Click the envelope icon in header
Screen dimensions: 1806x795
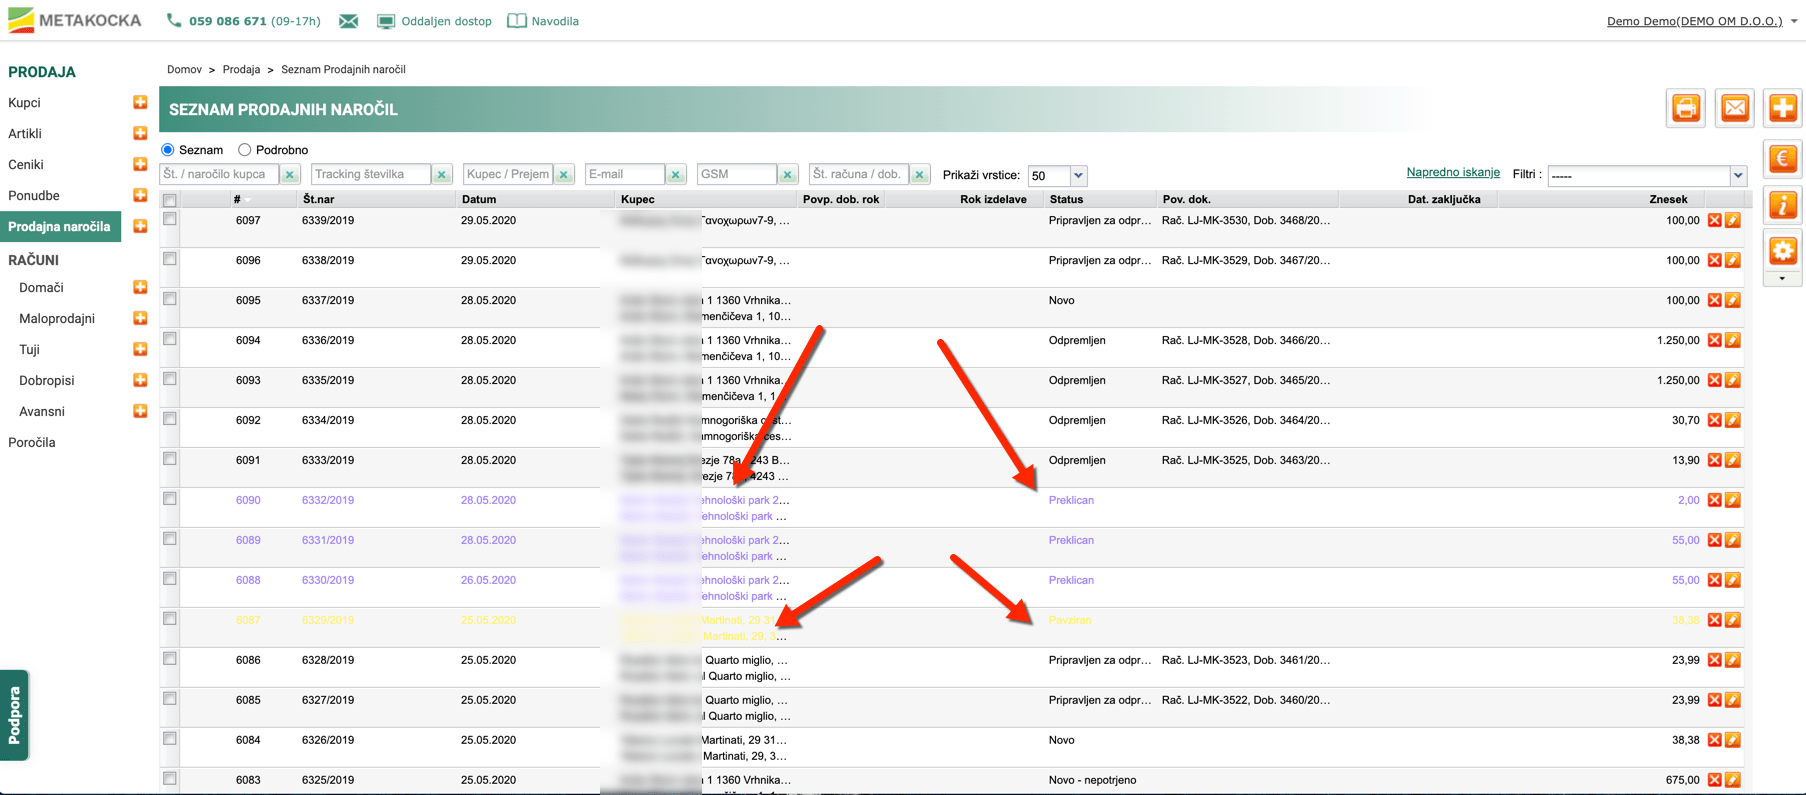pyautogui.click(x=348, y=21)
